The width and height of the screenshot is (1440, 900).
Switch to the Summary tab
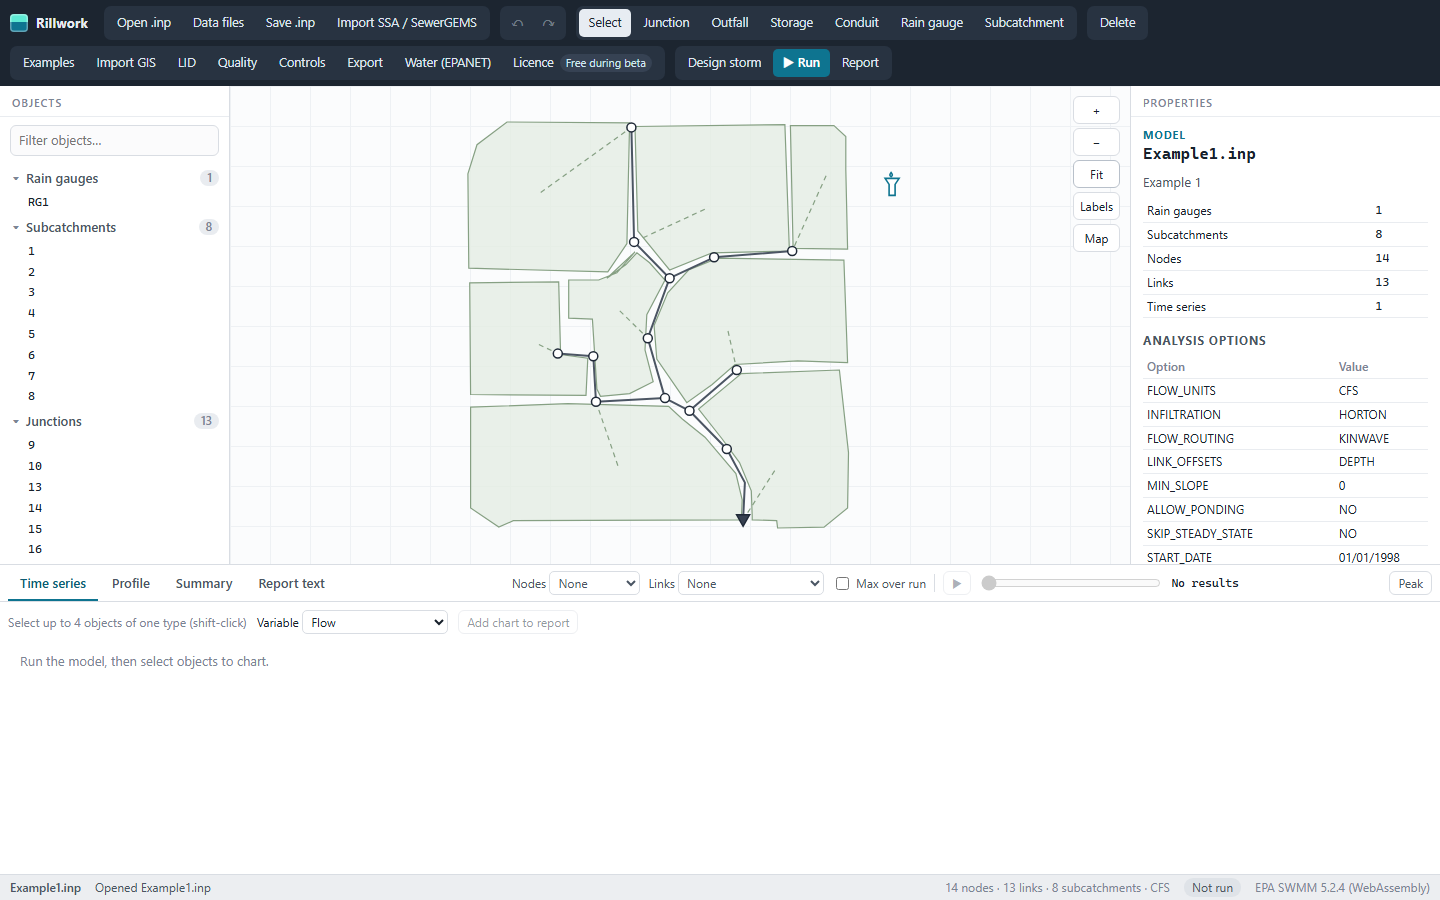(x=204, y=584)
